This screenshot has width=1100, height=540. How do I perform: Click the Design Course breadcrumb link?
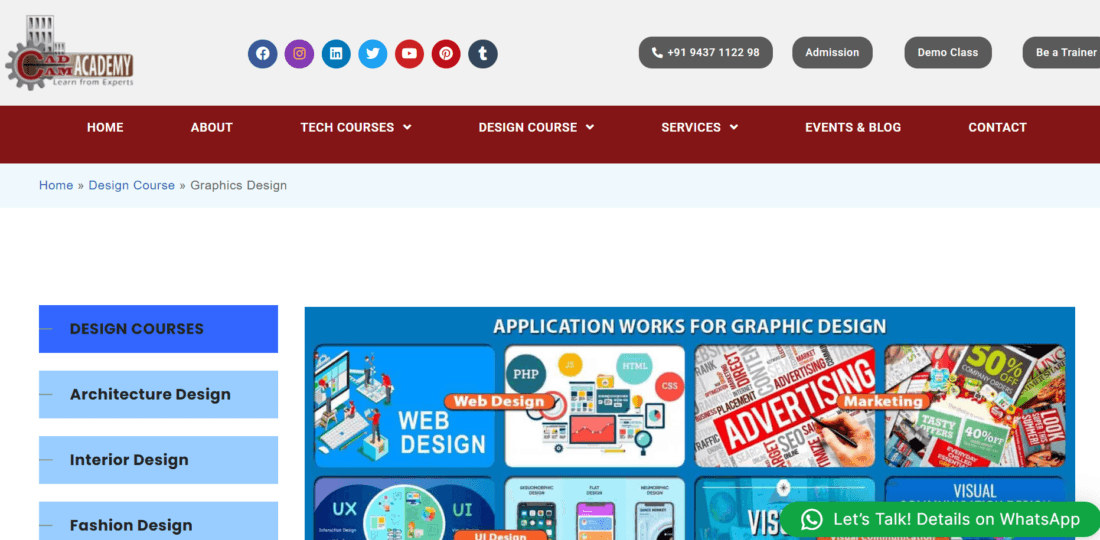point(131,185)
